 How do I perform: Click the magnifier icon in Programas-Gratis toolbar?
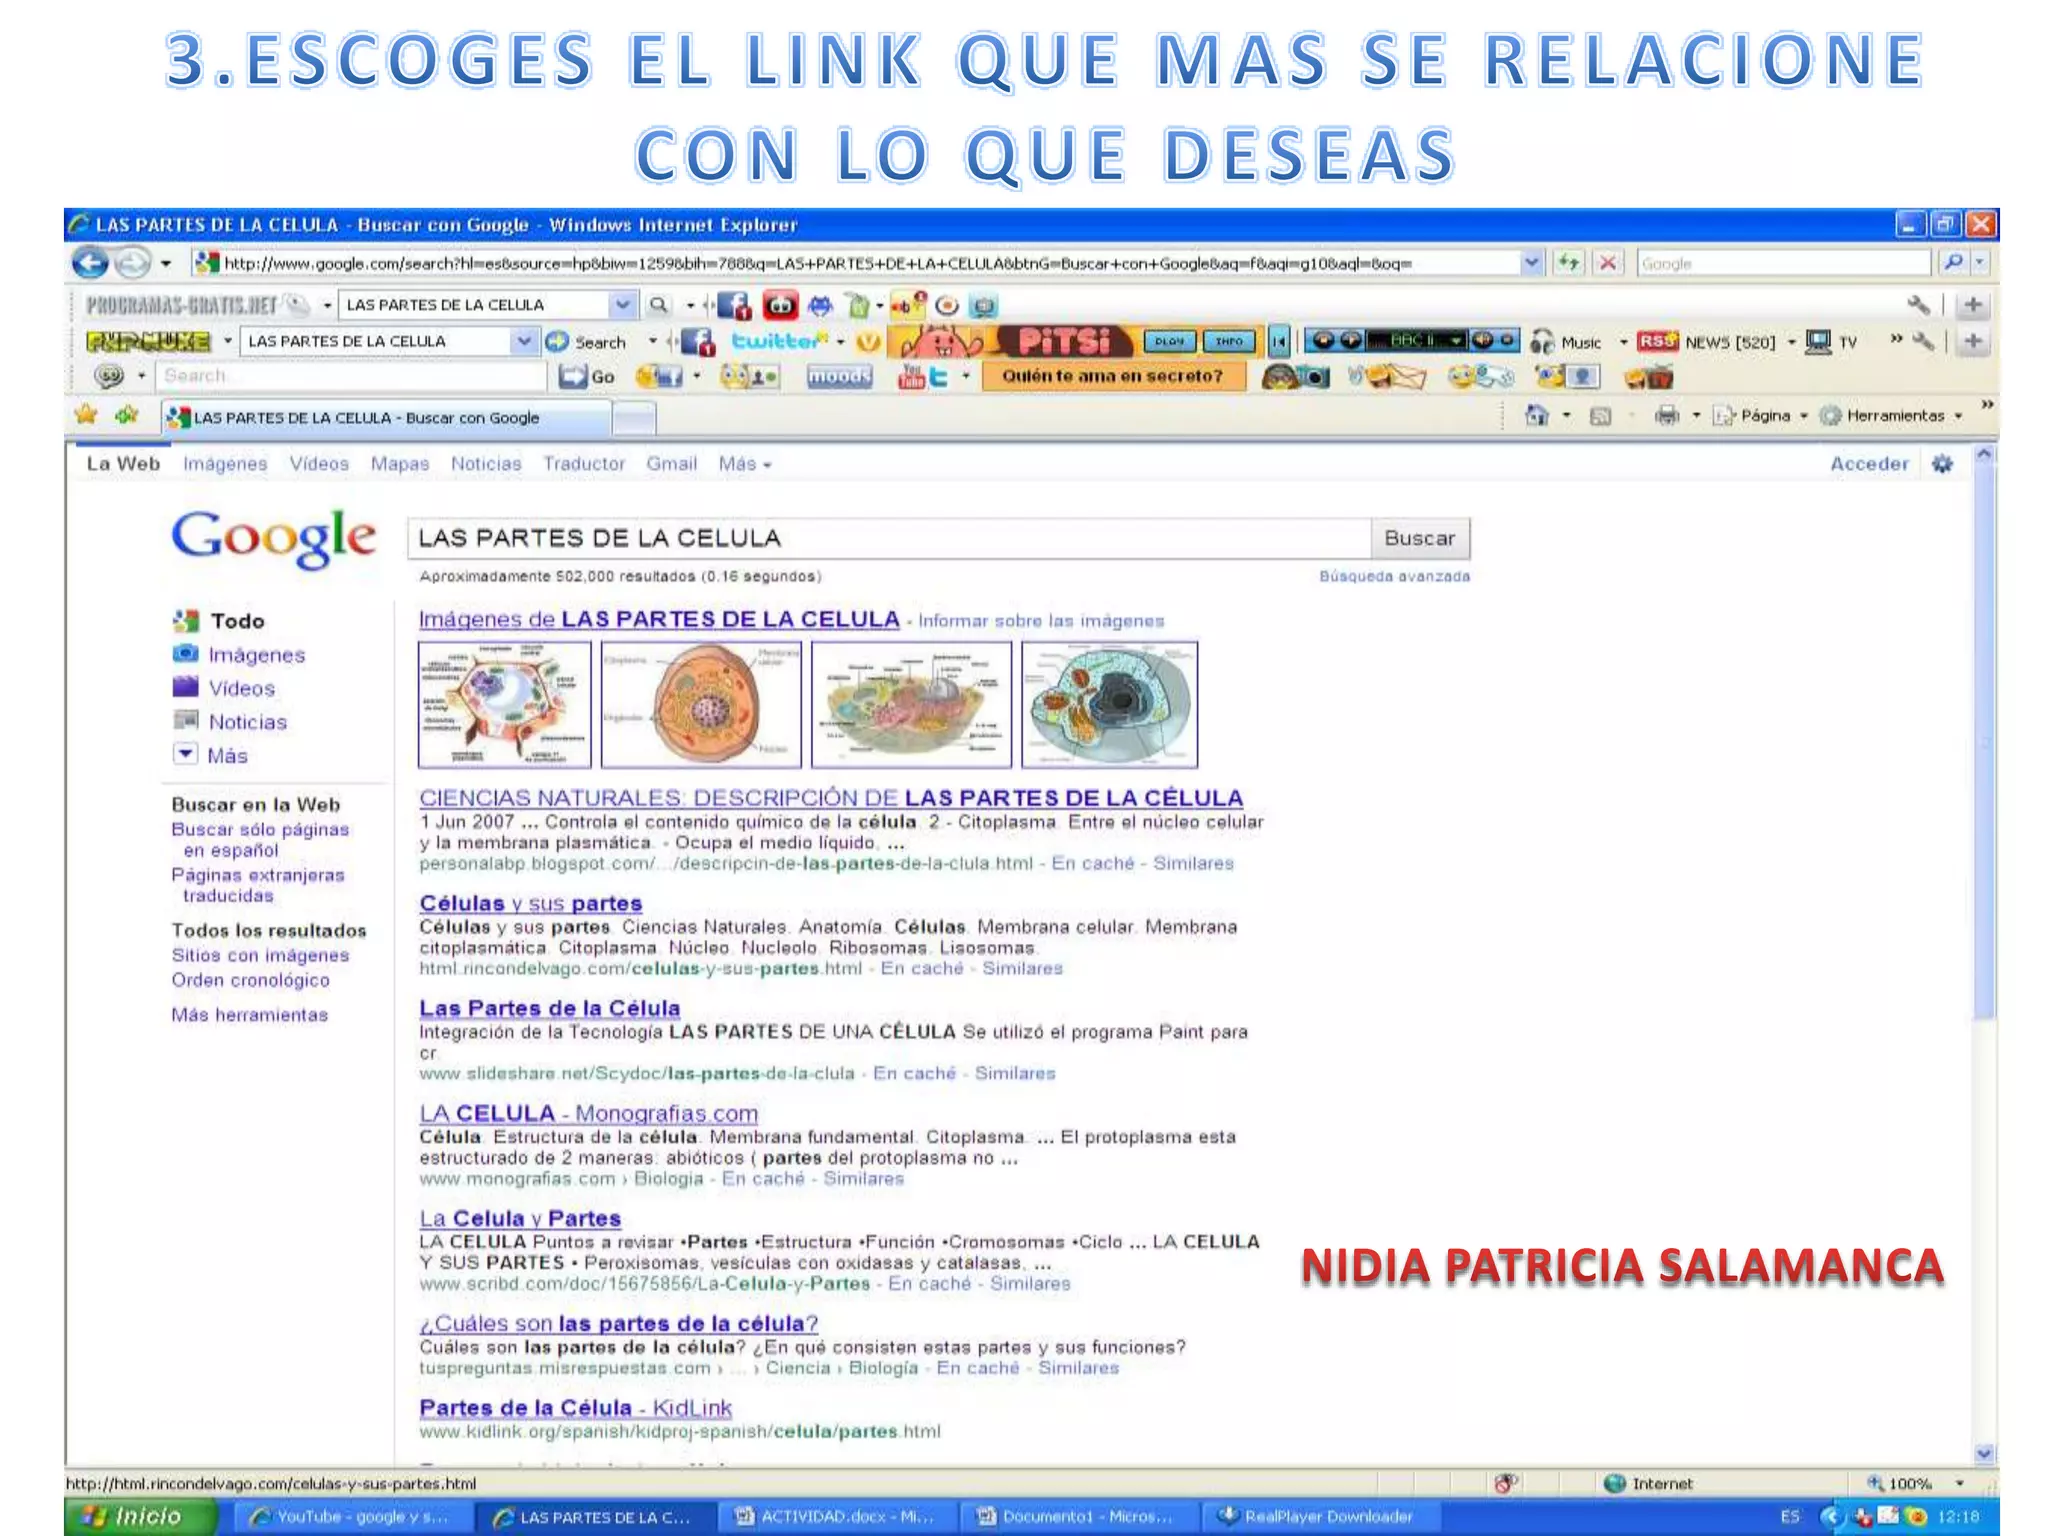point(658,305)
